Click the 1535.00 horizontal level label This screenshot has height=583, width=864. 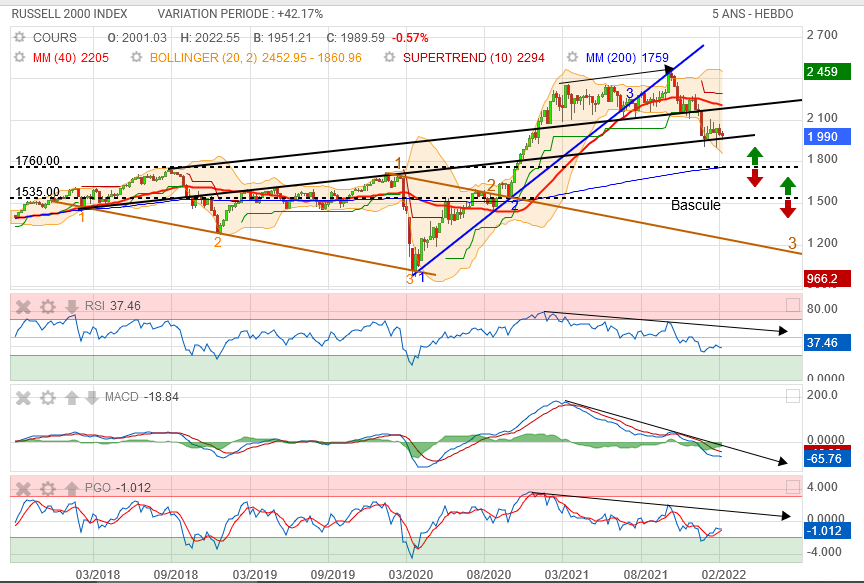37,192
